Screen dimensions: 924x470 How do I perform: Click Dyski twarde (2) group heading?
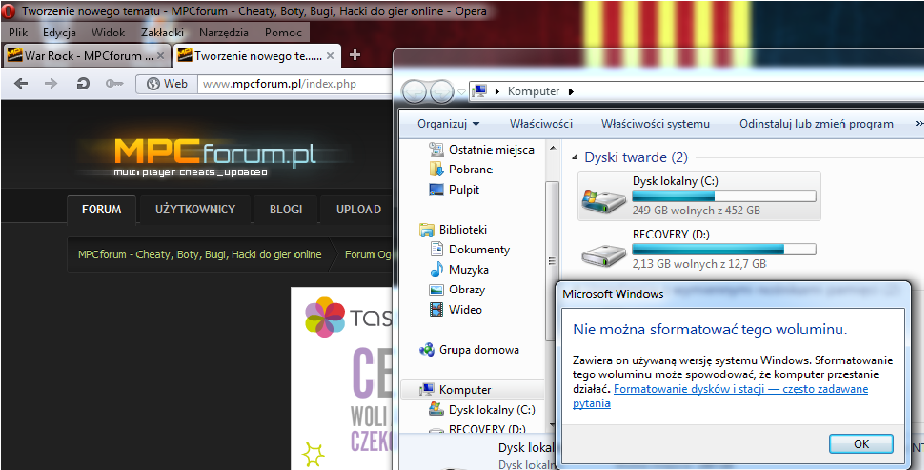[636, 157]
